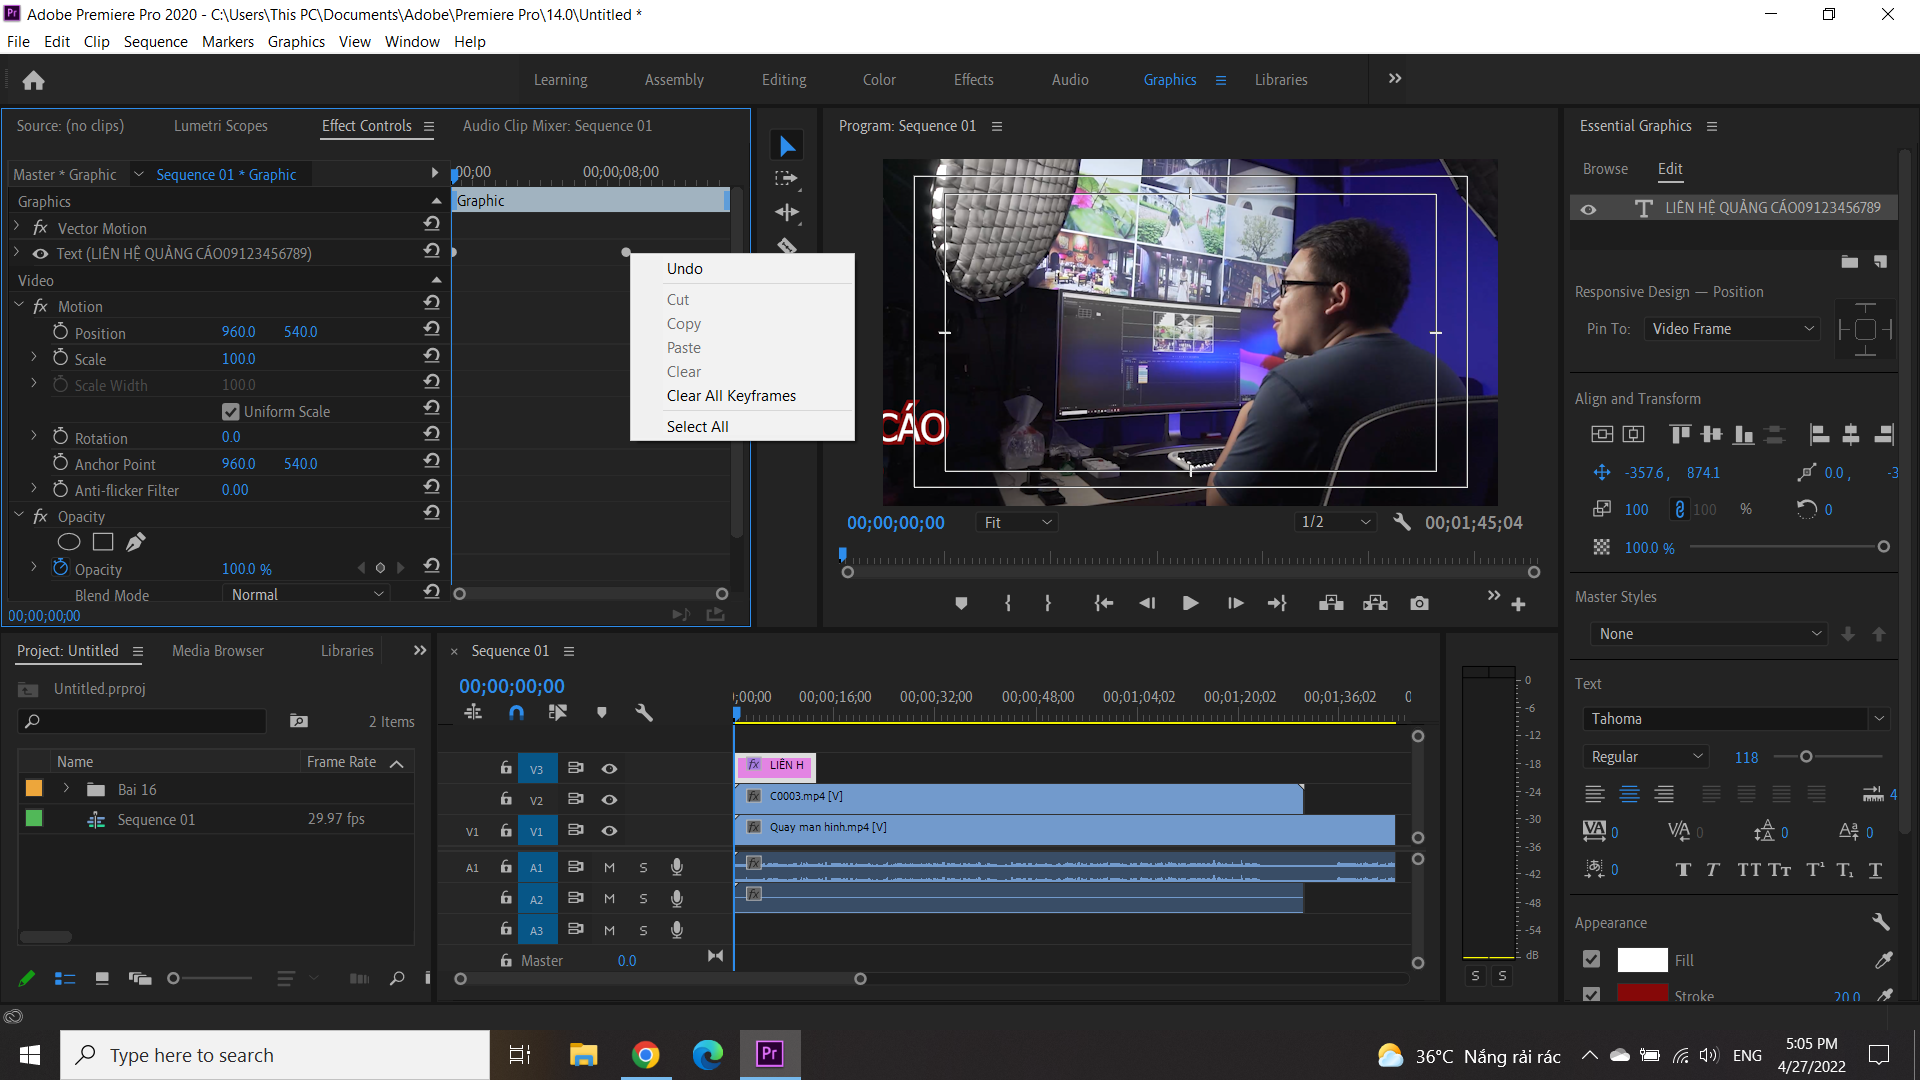Solo audio track A2
Screen dimensions: 1920x1080
click(x=643, y=899)
